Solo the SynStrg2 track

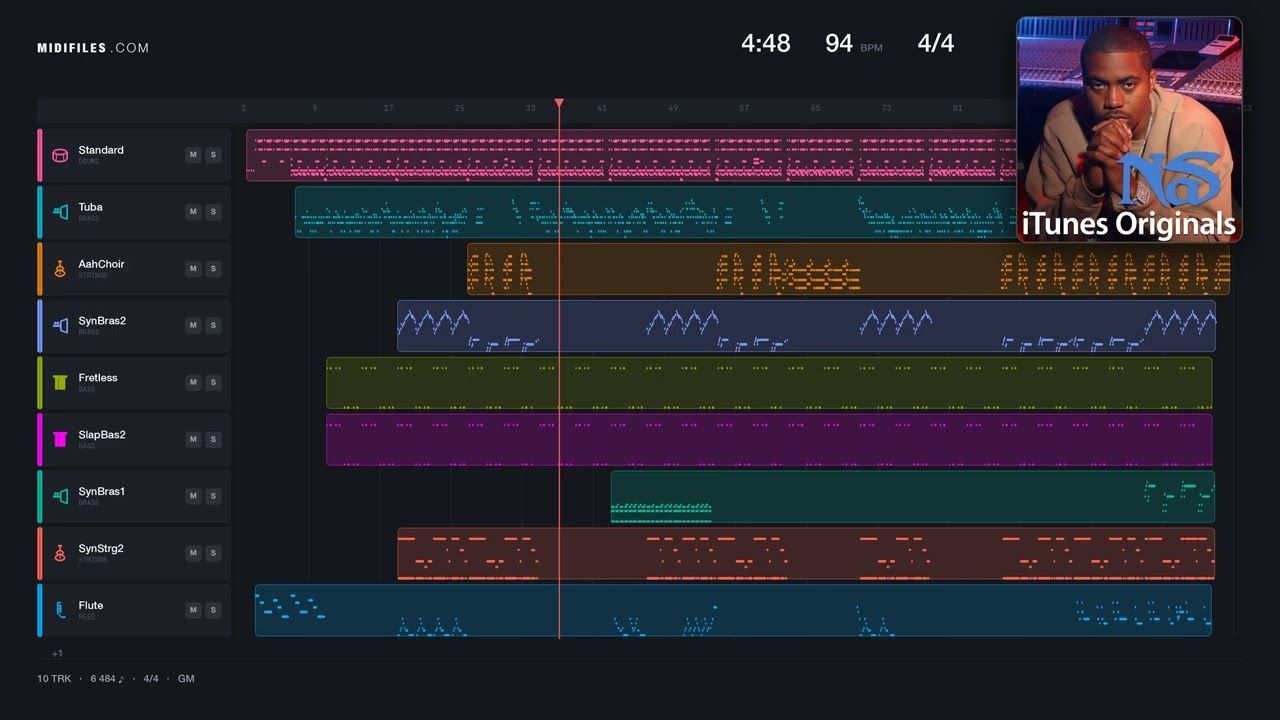click(x=213, y=554)
